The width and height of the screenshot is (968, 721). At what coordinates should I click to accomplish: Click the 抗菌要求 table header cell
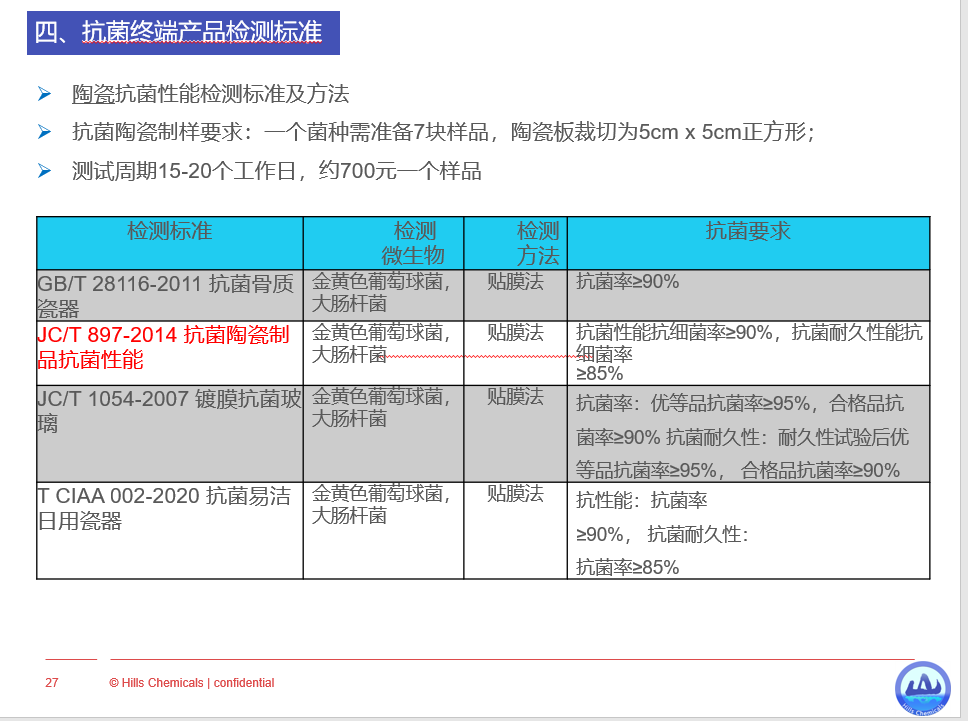tap(748, 231)
